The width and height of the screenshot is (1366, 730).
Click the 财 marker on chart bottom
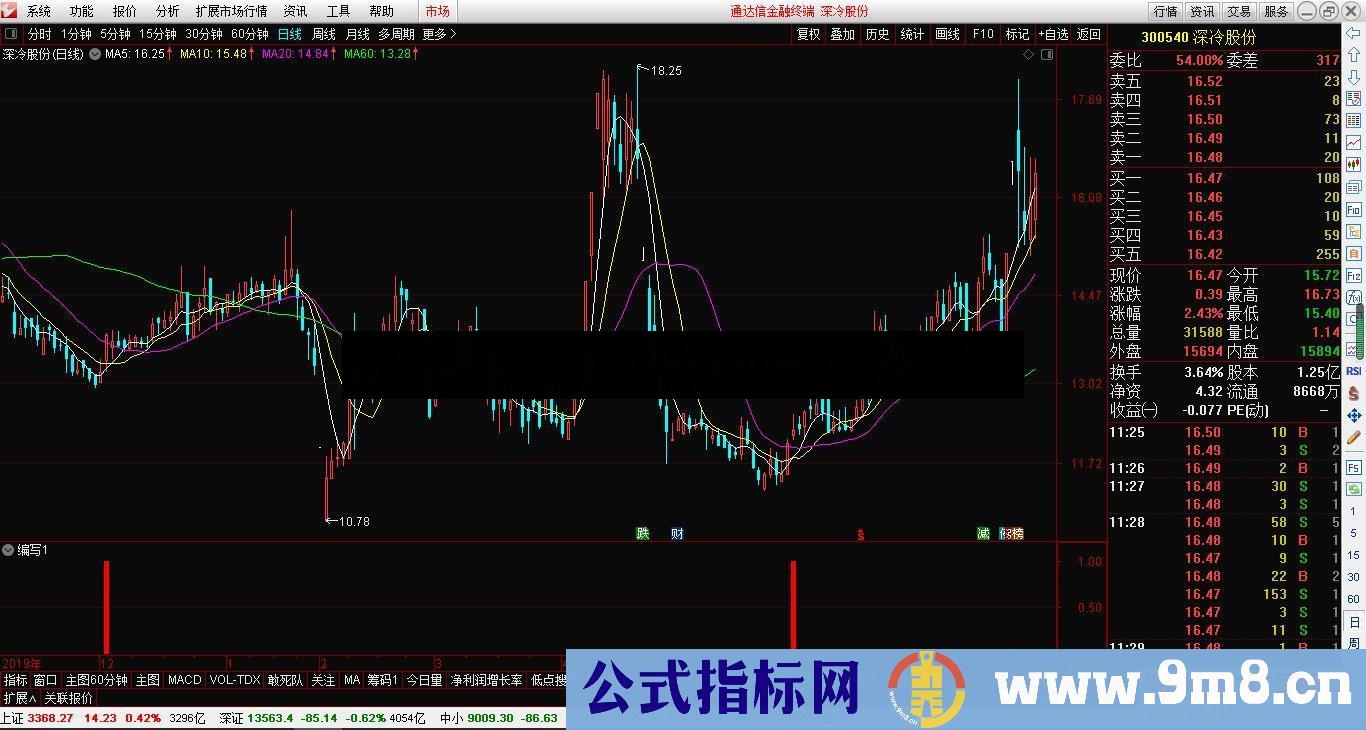(x=677, y=533)
